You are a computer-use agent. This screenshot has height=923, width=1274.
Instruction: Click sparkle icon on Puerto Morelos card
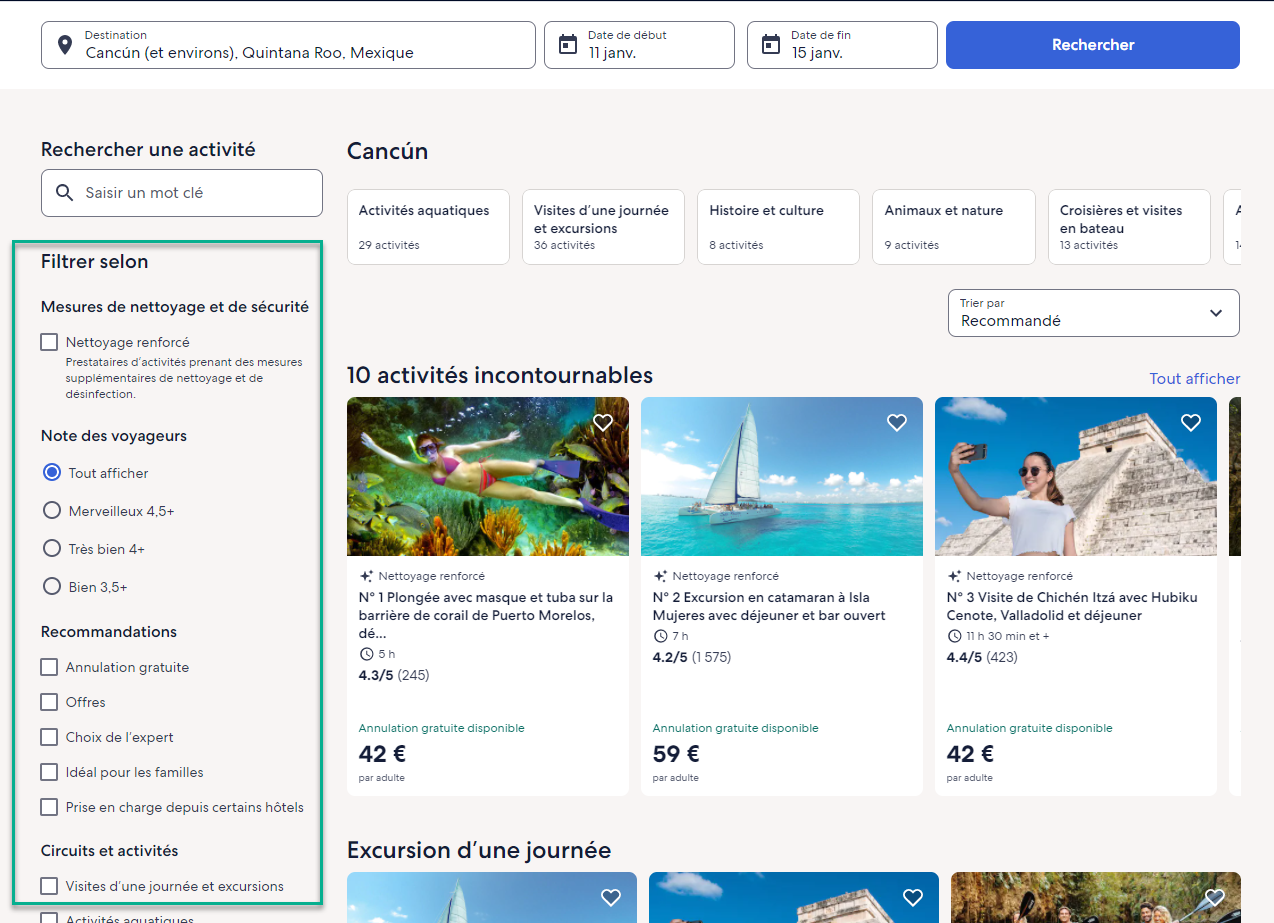click(366, 576)
